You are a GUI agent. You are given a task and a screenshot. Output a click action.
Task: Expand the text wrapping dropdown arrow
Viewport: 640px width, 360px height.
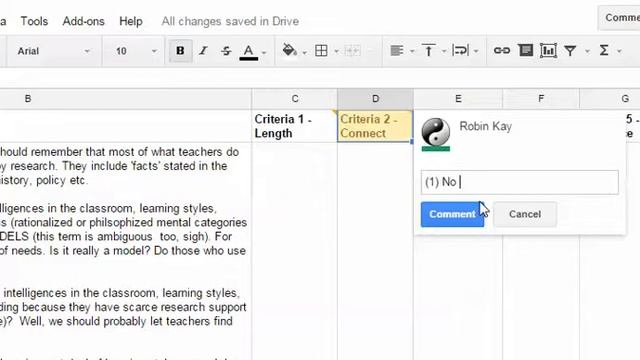tap(476, 51)
